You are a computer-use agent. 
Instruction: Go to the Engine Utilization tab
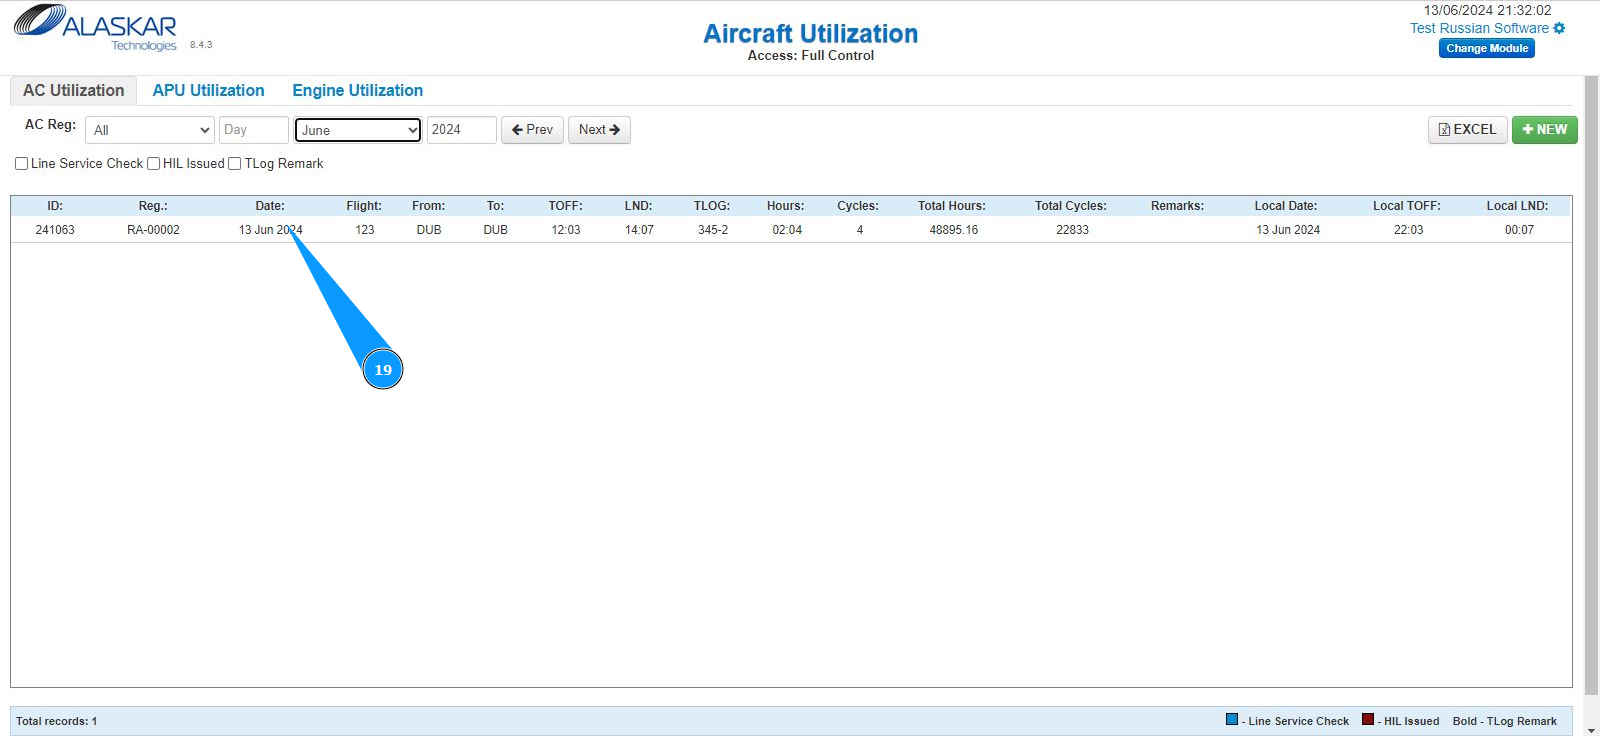pyautogui.click(x=357, y=90)
